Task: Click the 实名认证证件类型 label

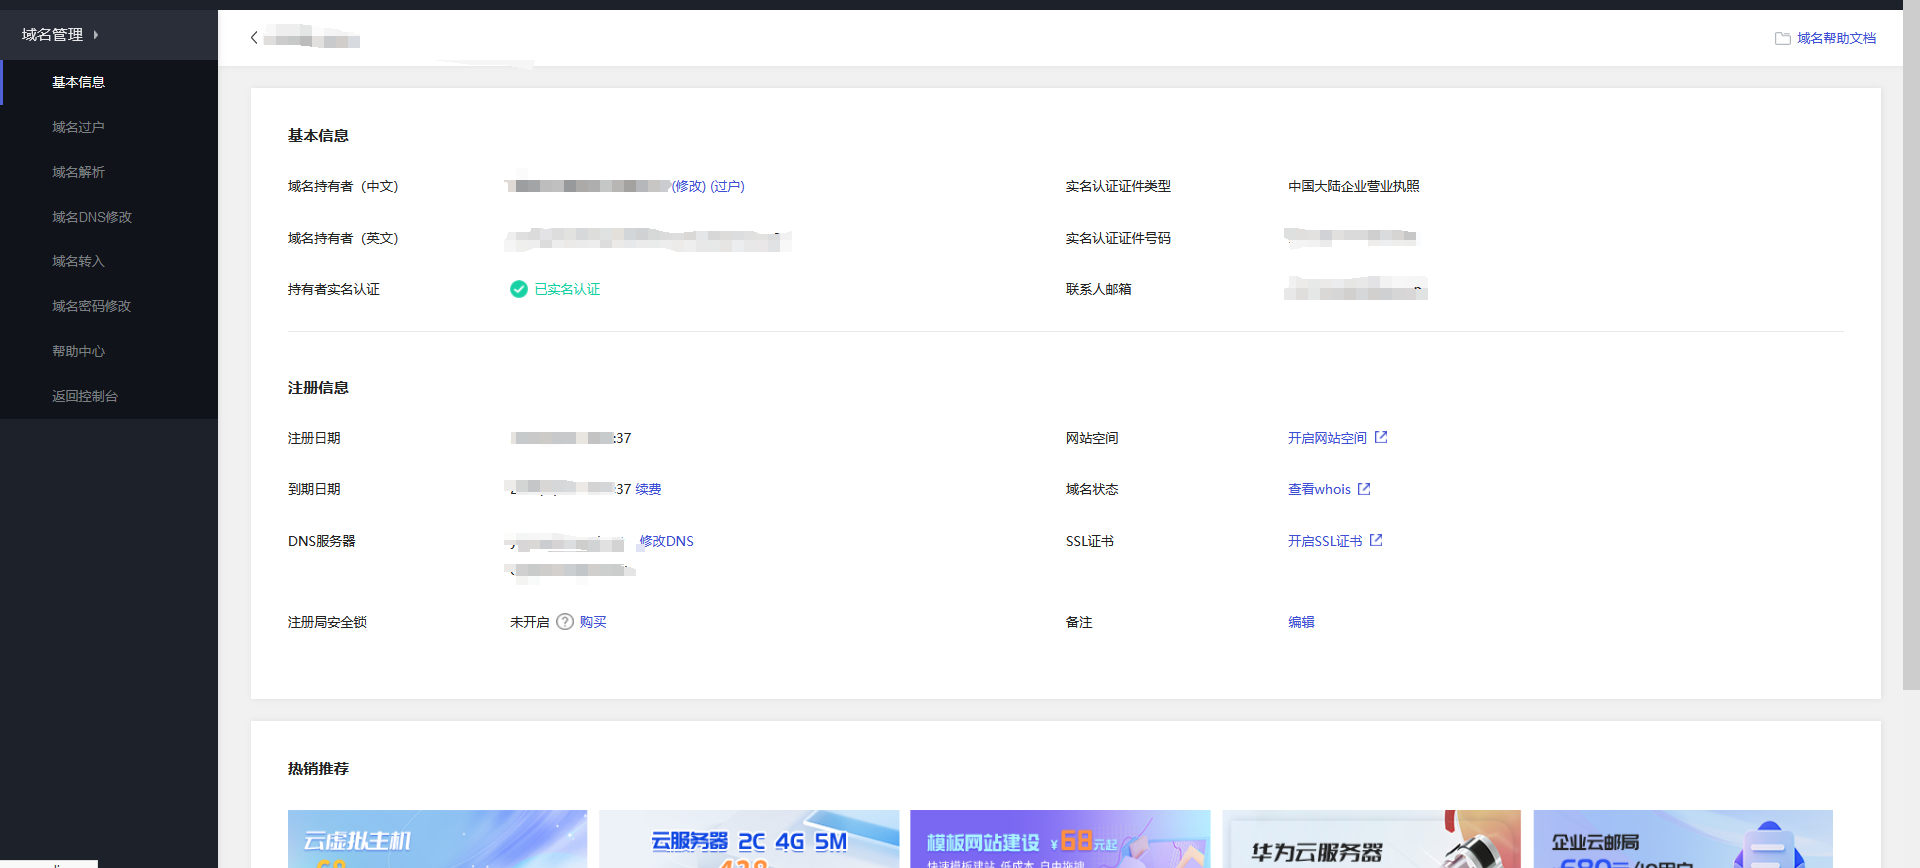Action: 1118,186
